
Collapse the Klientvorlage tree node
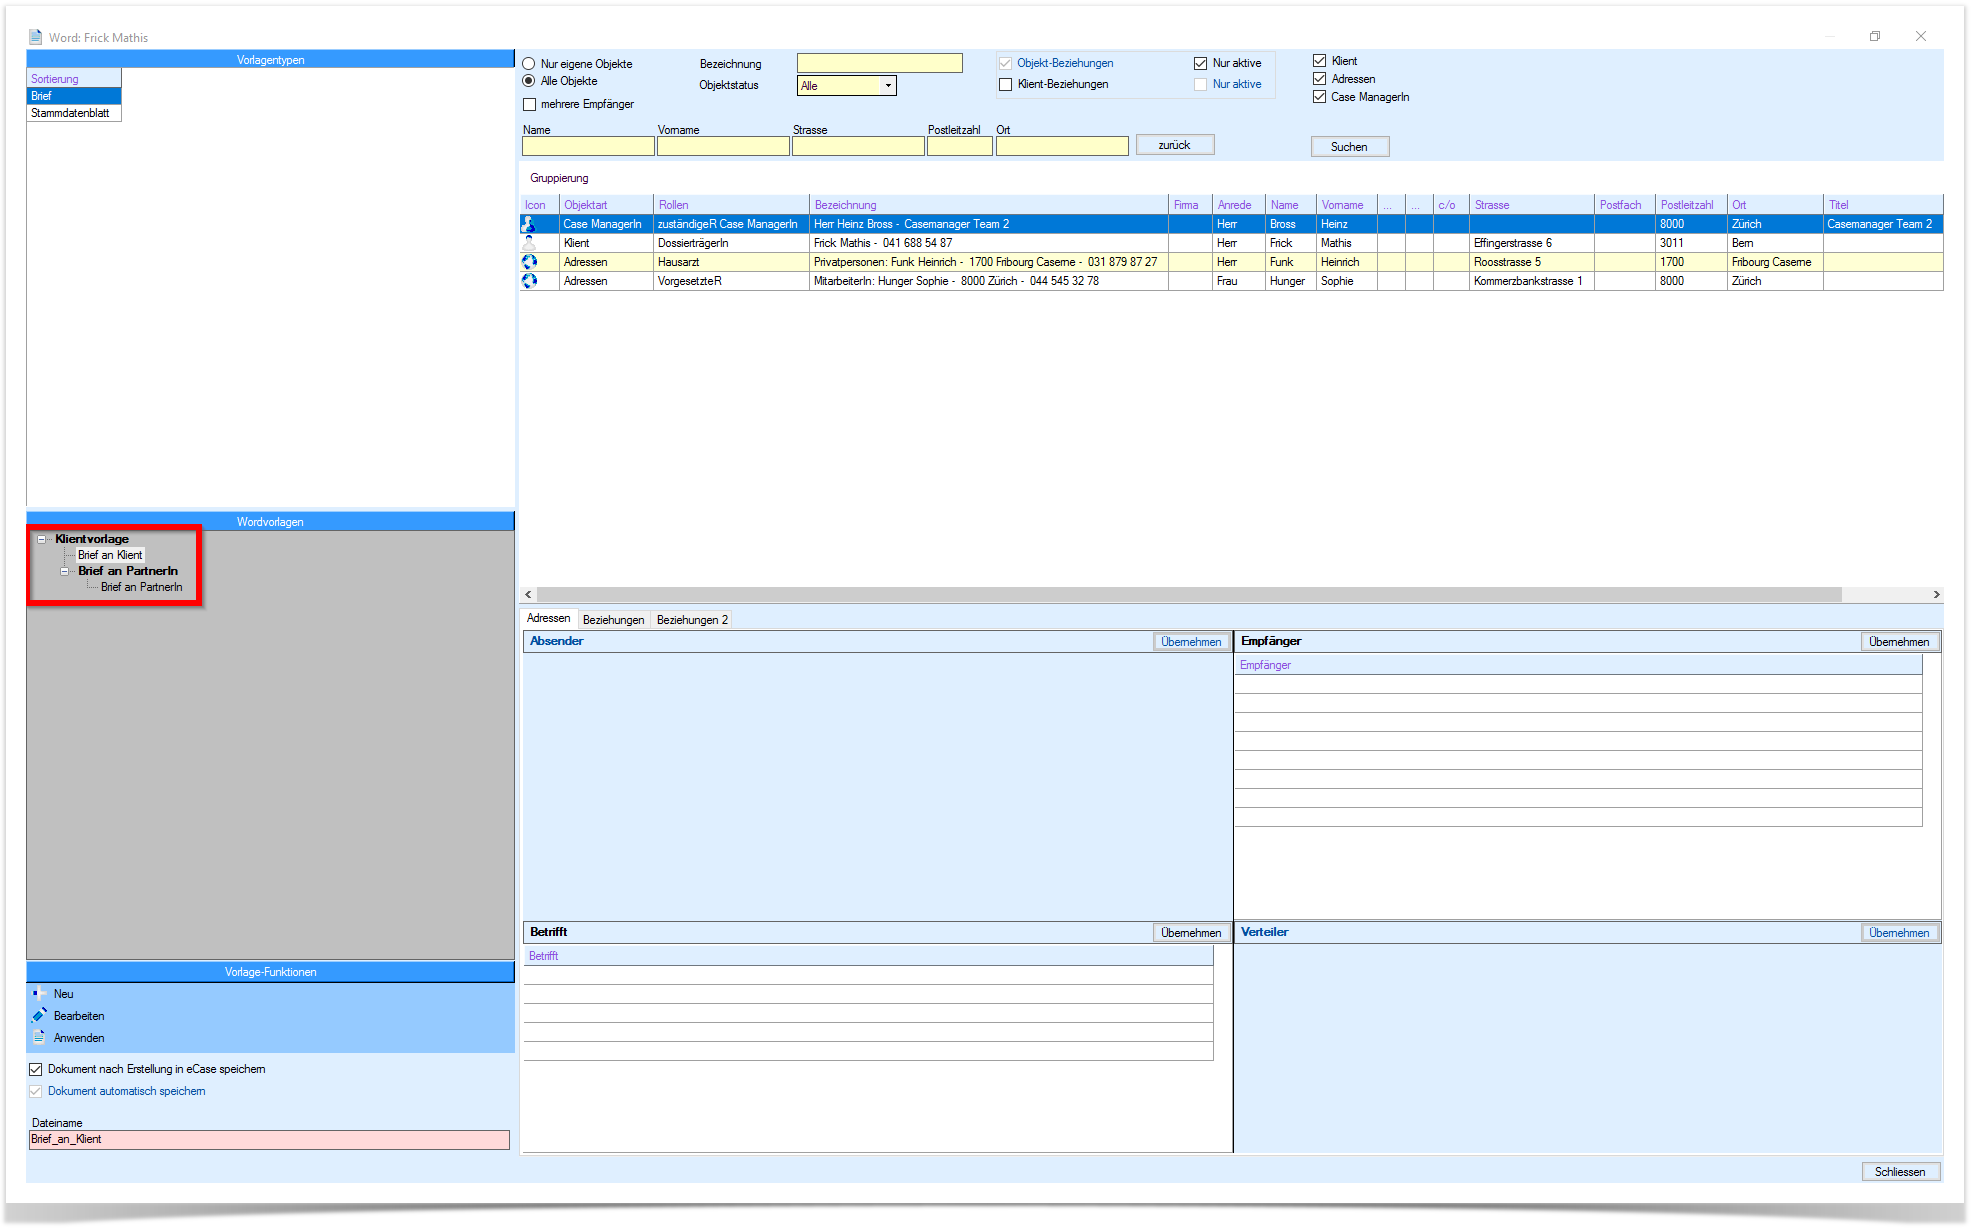(x=42, y=539)
